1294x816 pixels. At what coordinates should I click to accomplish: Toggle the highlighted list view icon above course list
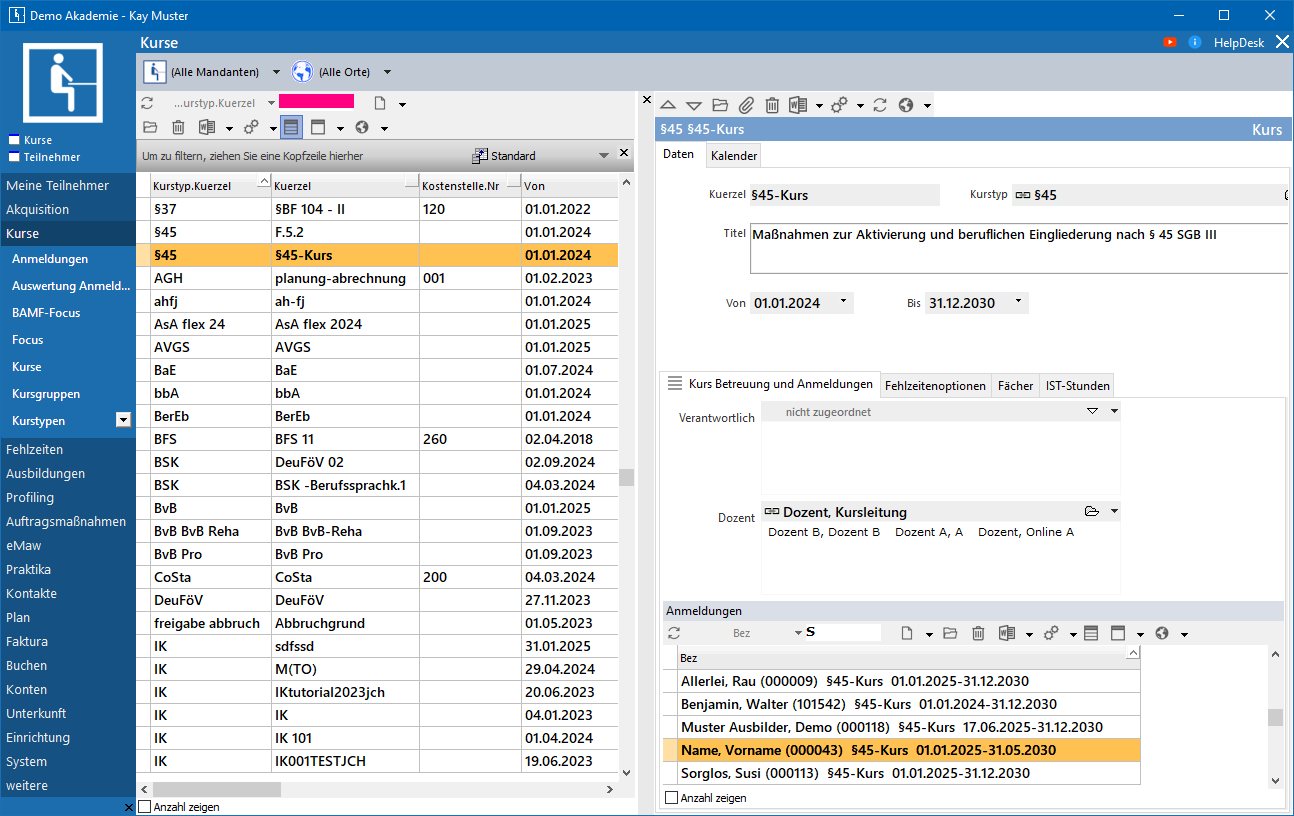(291, 127)
